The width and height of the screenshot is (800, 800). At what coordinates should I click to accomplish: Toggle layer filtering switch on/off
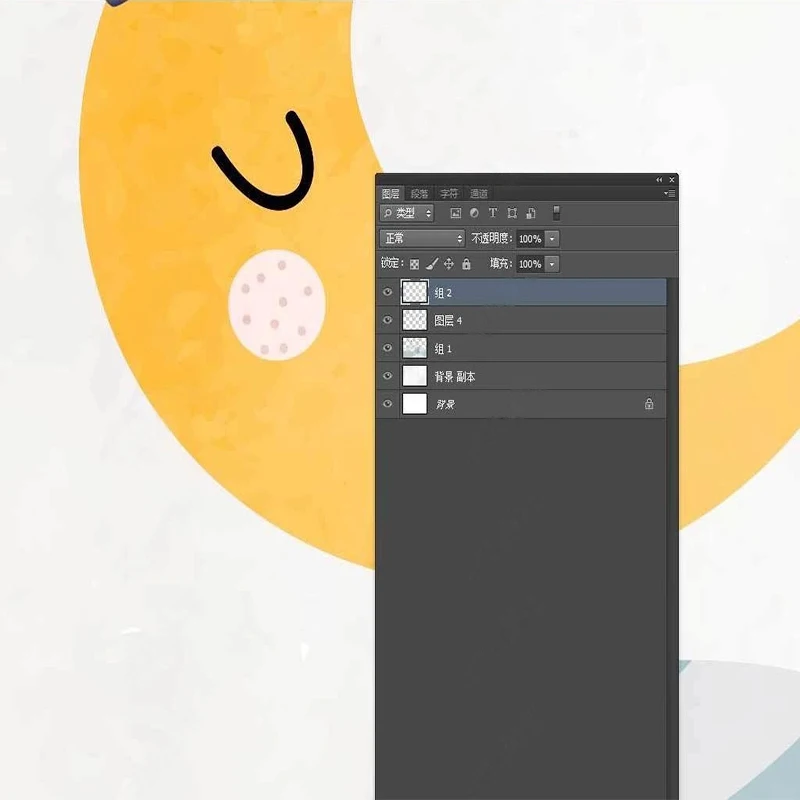coord(557,213)
